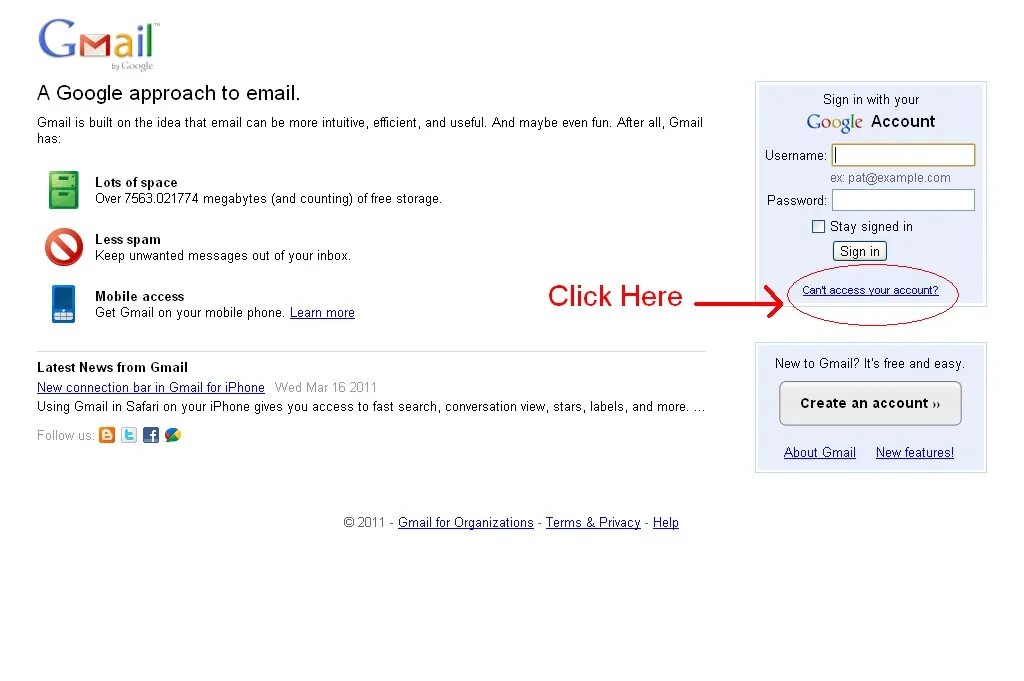Open the New features! link
Image resolution: width=1024 pixels, height=681 pixels.
(914, 452)
